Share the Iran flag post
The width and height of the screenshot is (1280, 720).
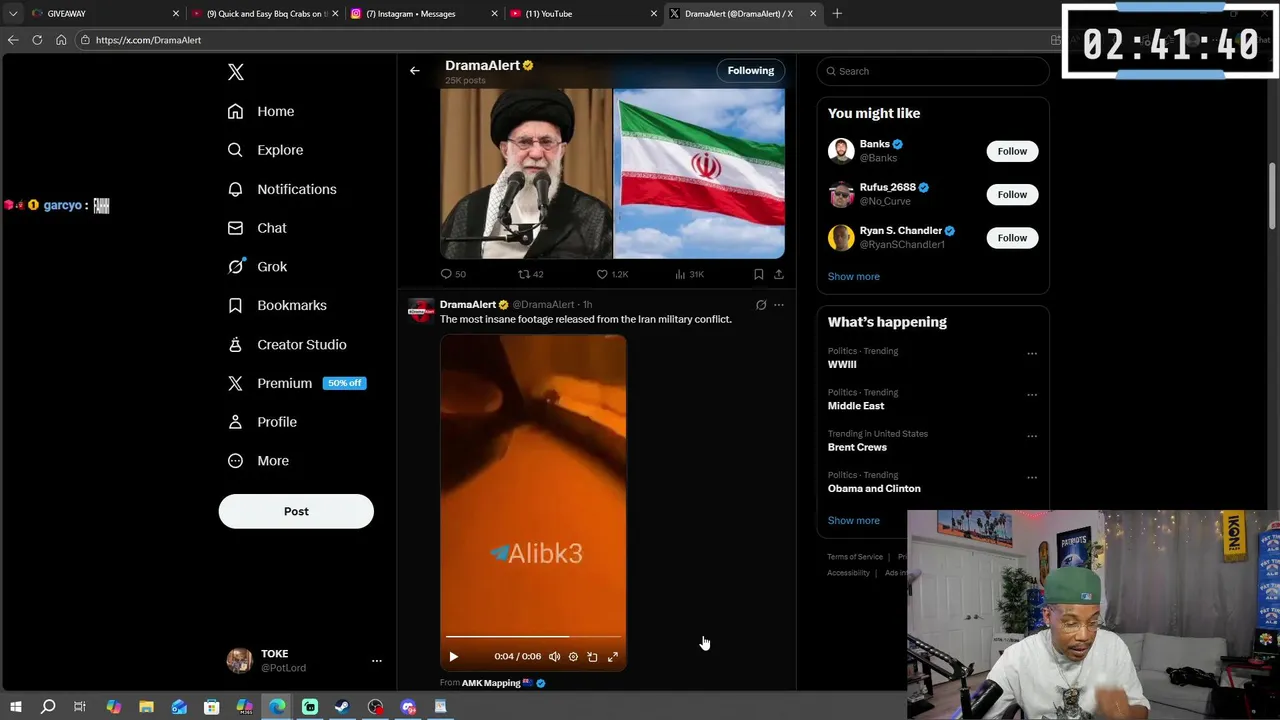tap(779, 274)
